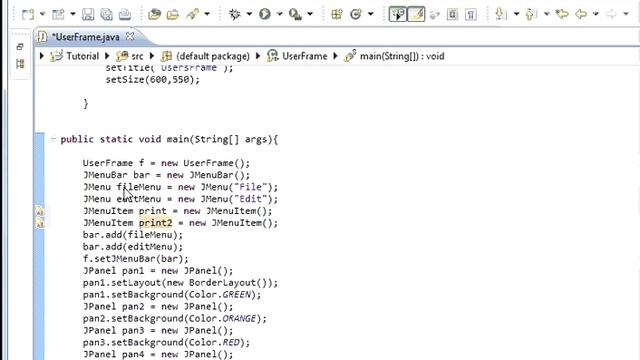This screenshot has height=360, width=640.
Task: Click the New file wizard icon
Action: tap(28, 14)
